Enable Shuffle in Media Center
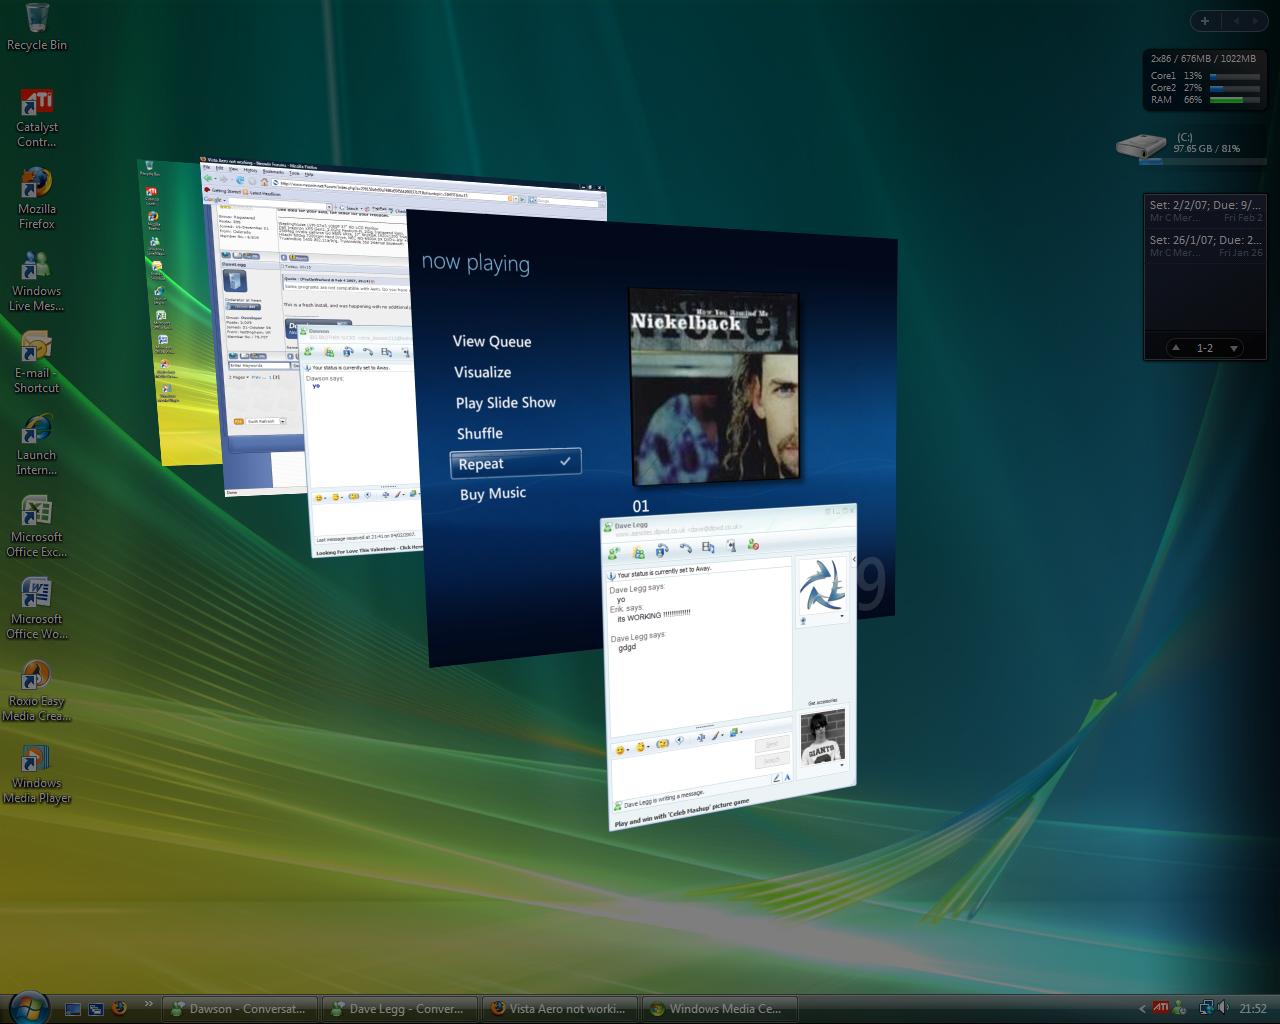The image size is (1280, 1024). [480, 433]
